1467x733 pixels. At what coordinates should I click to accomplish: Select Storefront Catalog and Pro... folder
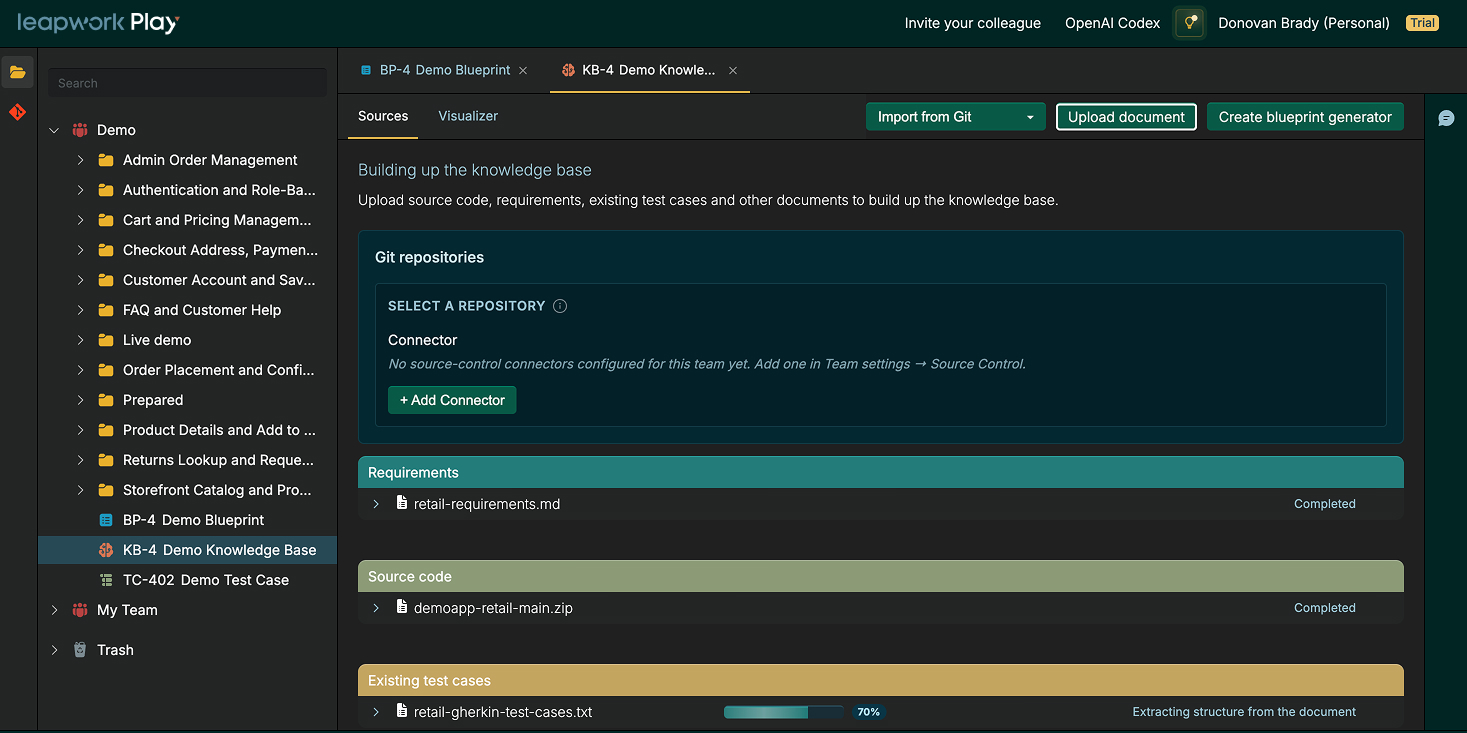coord(187,490)
